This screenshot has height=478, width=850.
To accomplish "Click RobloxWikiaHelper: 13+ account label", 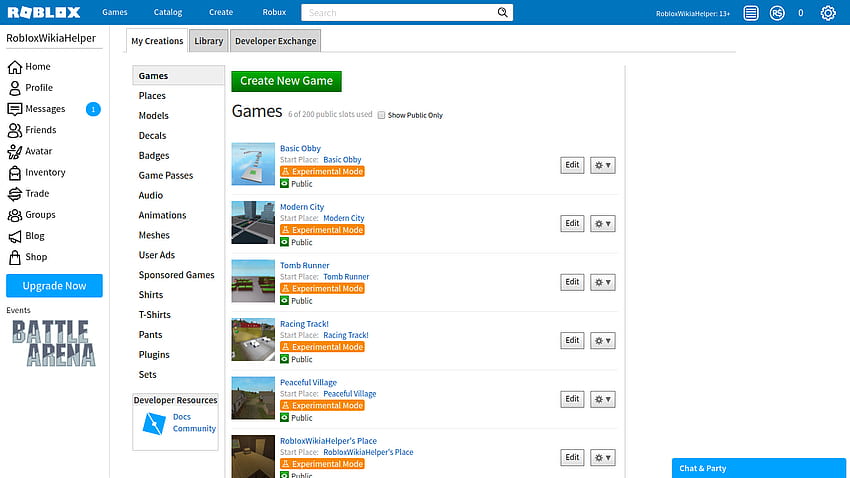I will coord(693,14).
